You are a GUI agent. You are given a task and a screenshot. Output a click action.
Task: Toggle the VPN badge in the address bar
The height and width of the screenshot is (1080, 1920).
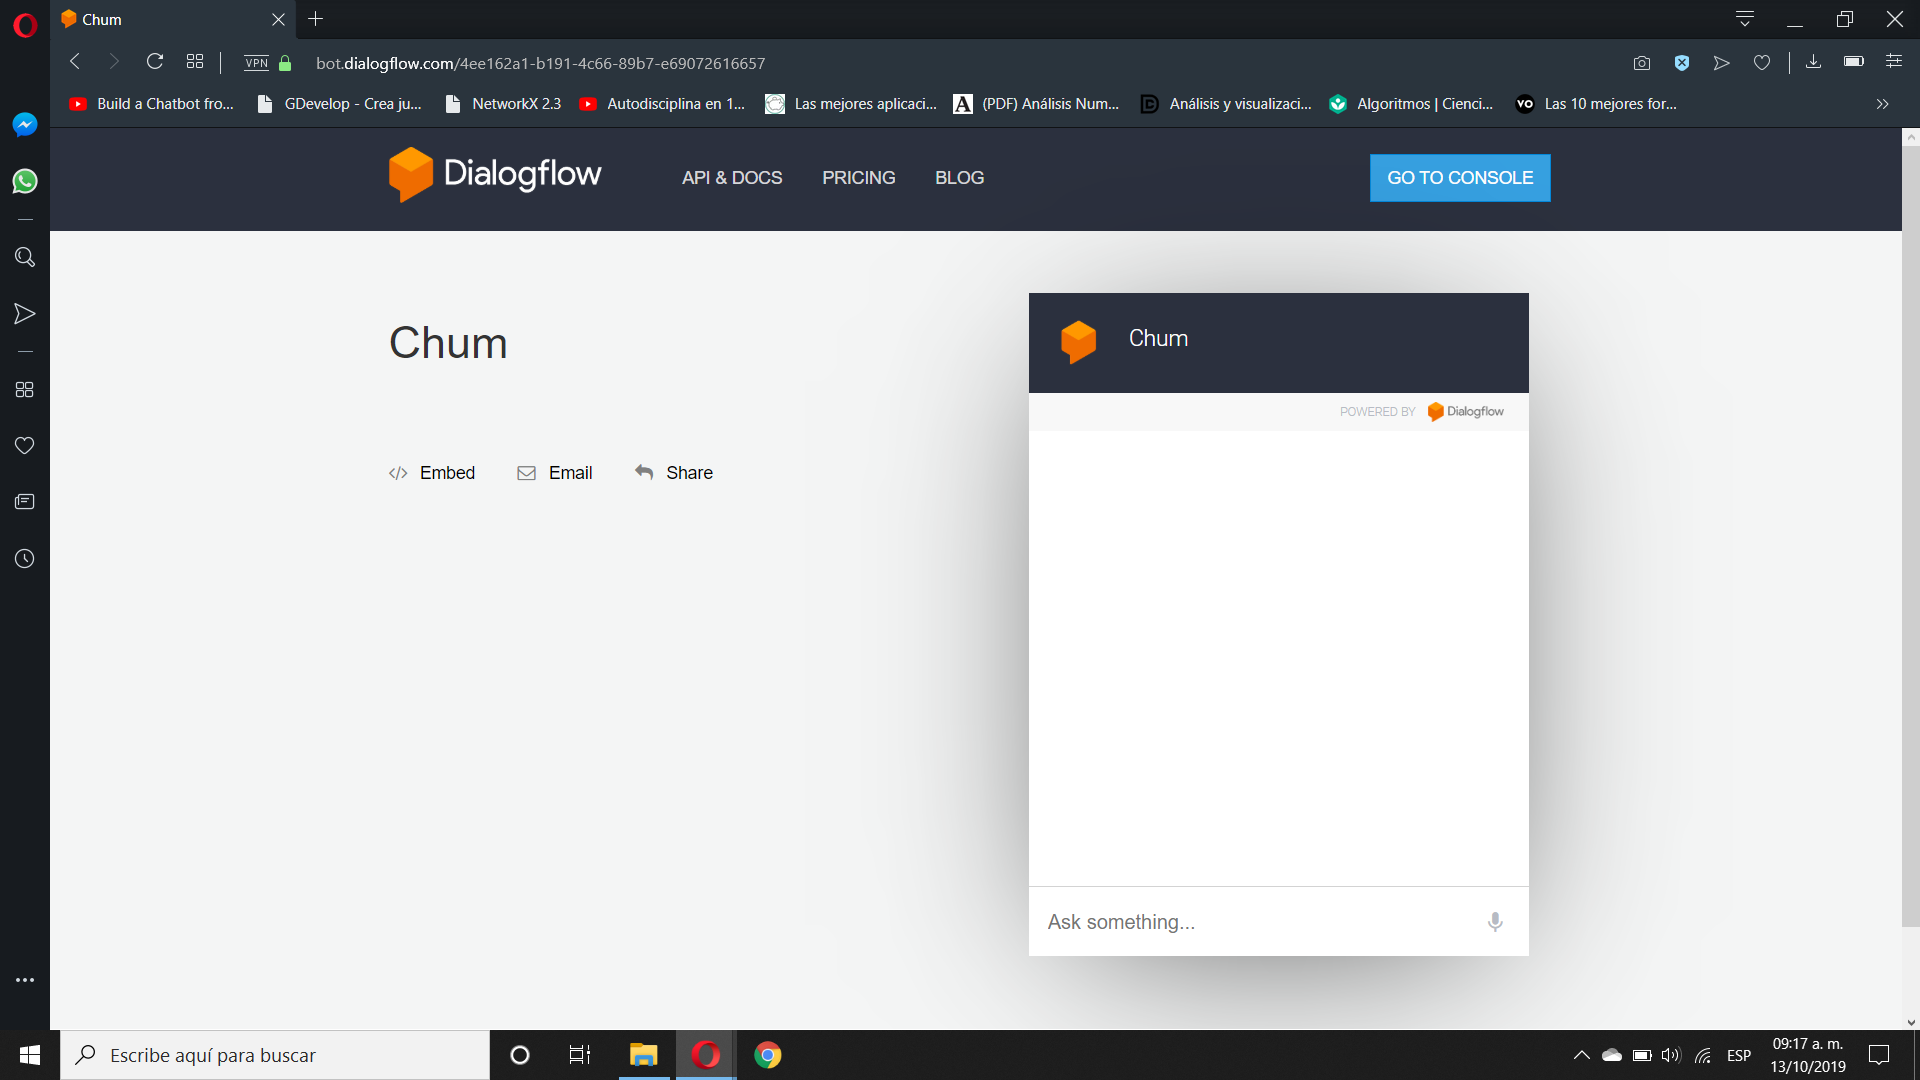(x=257, y=63)
